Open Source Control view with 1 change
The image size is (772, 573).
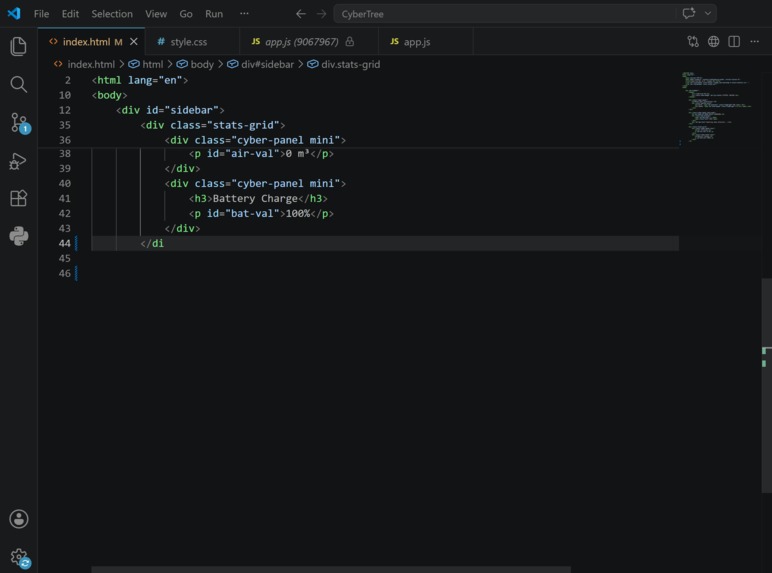point(20,123)
